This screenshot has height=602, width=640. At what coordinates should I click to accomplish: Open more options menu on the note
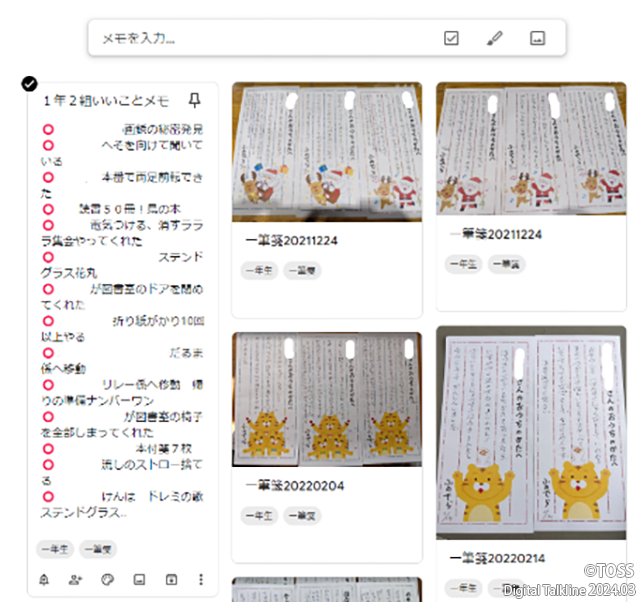[x=201, y=579]
